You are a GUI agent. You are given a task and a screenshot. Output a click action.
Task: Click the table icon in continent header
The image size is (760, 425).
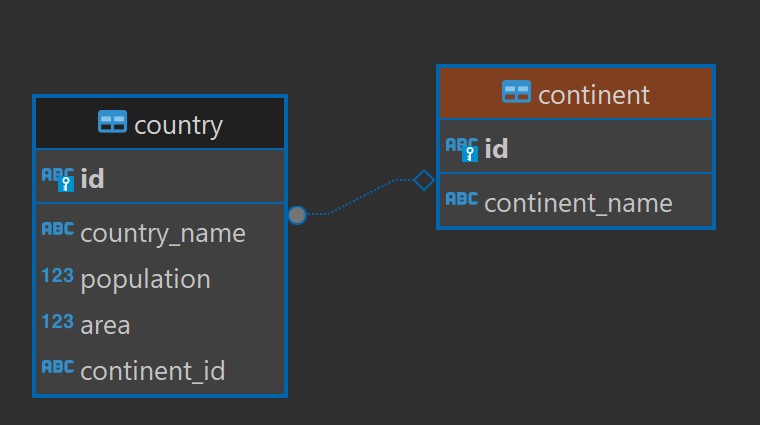516,93
